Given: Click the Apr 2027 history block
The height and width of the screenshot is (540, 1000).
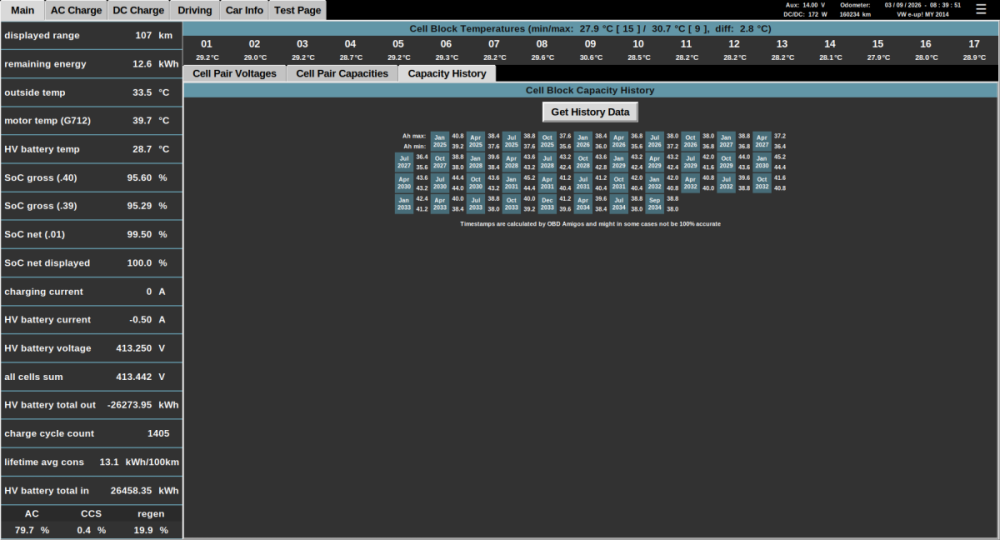Looking at the screenshot, I should tap(761, 141).
